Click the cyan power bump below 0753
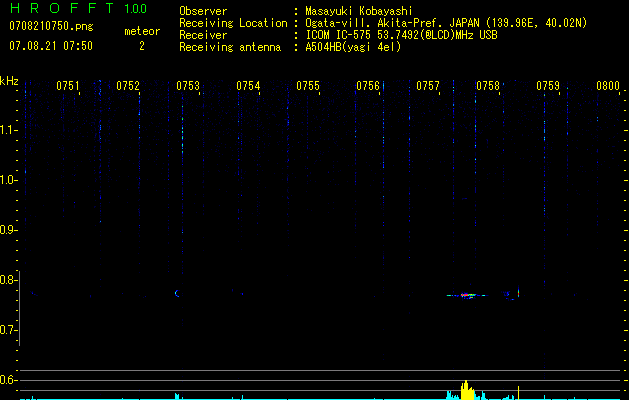 point(177,396)
